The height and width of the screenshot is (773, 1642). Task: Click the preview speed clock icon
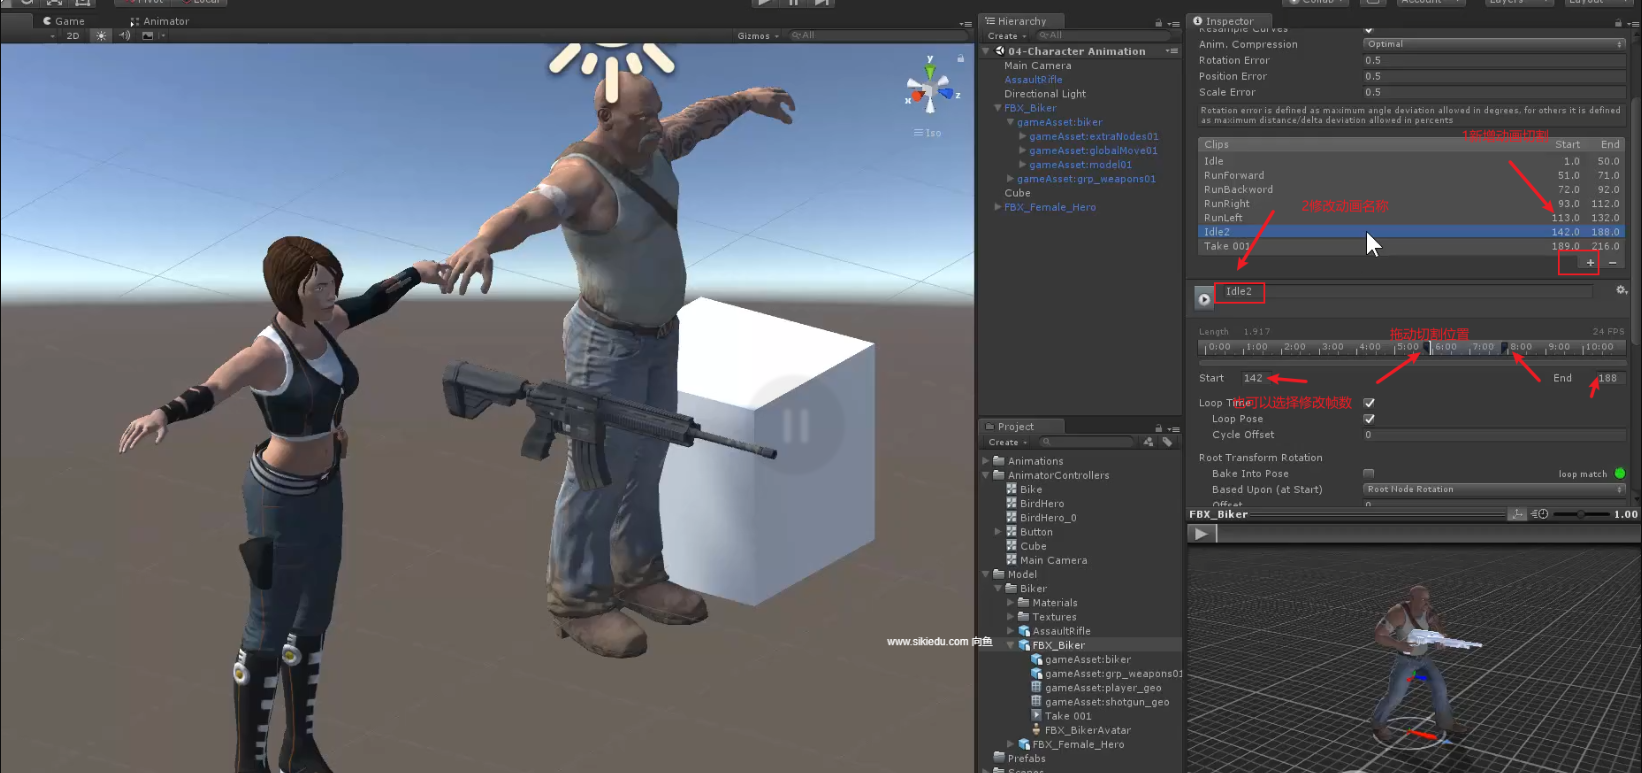tap(1540, 514)
